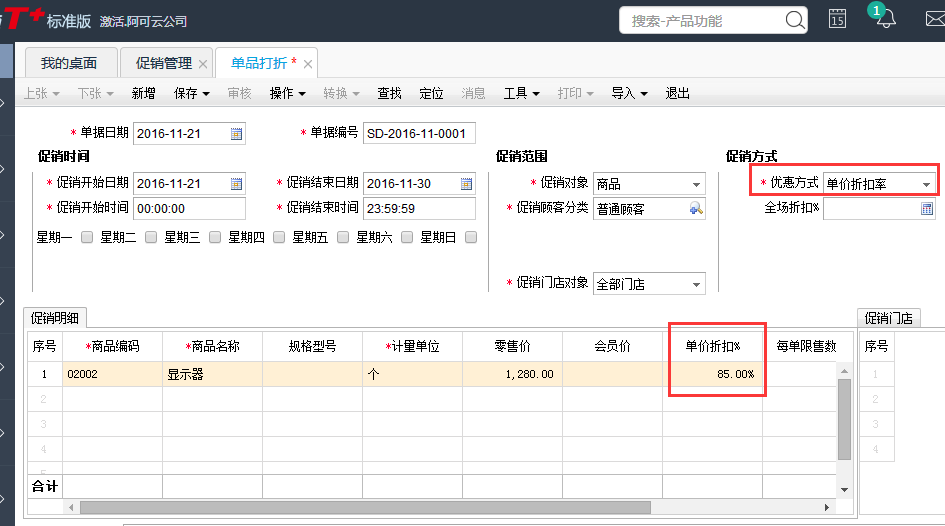Open calculator icon in 全场折扣% field
945x526 pixels.
tap(927, 209)
